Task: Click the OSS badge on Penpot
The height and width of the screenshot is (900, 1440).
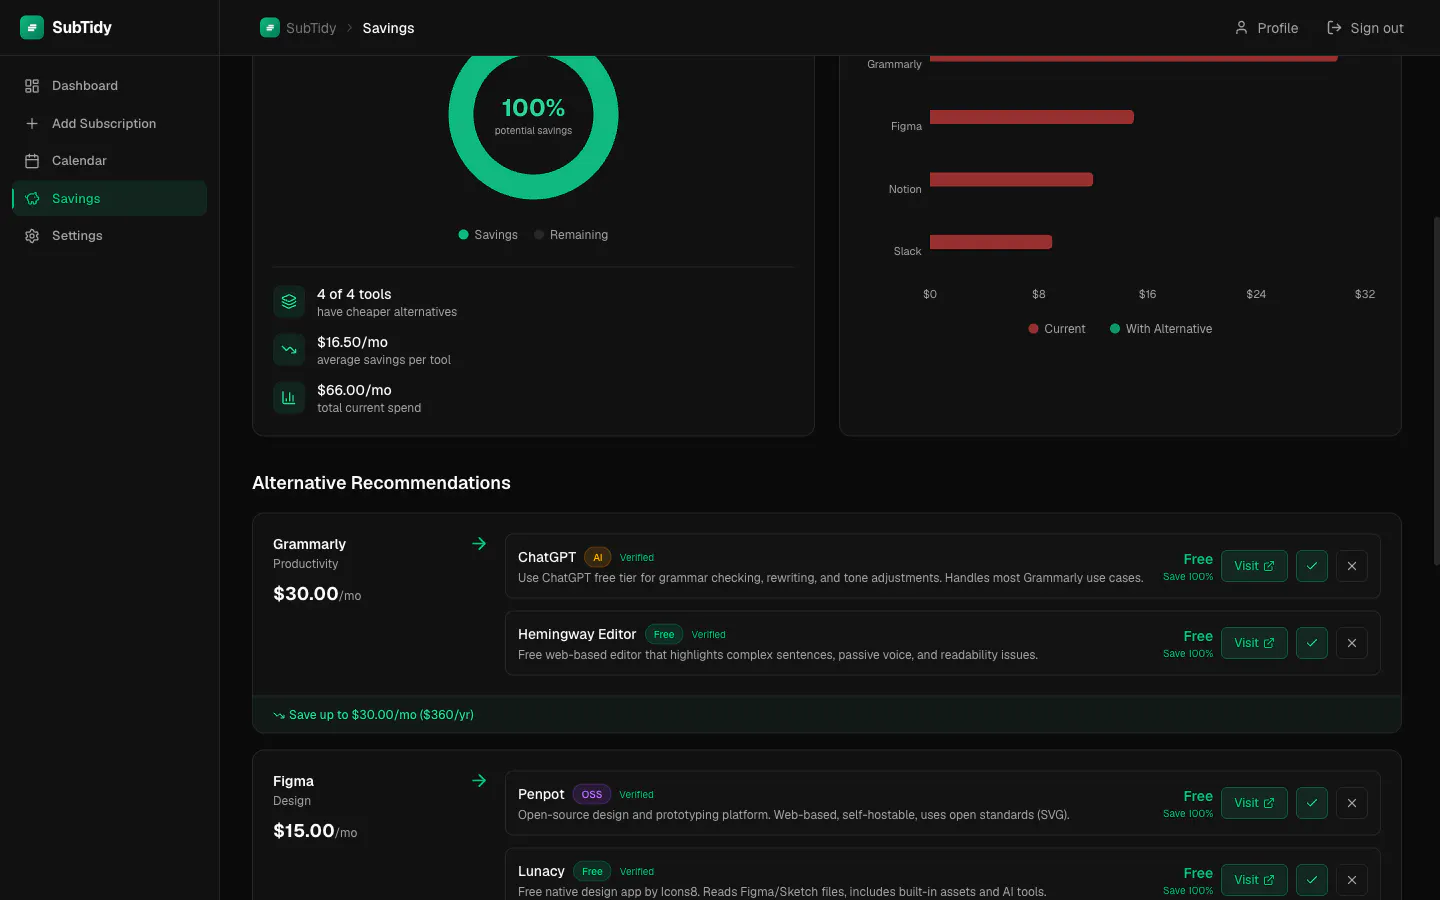Action: [x=592, y=795]
